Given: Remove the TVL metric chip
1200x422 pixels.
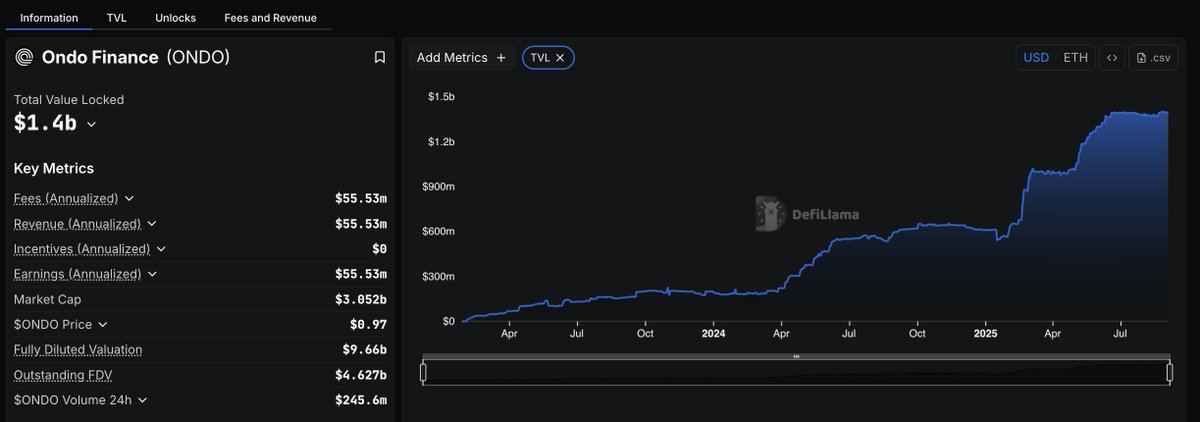Looking at the screenshot, I should click(560, 58).
